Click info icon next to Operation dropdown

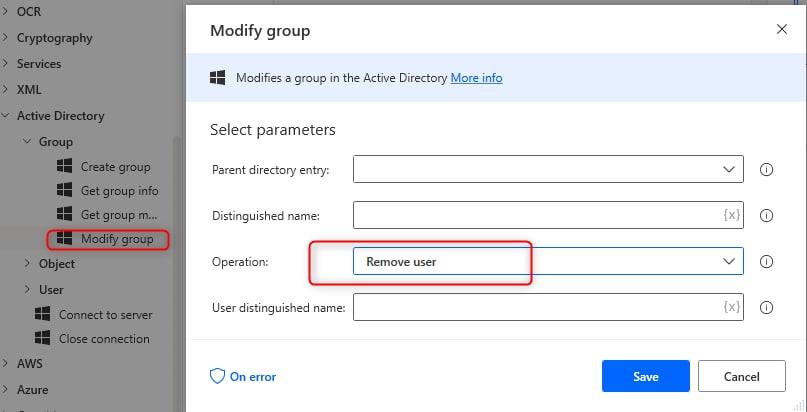pyautogui.click(x=767, y=262)
